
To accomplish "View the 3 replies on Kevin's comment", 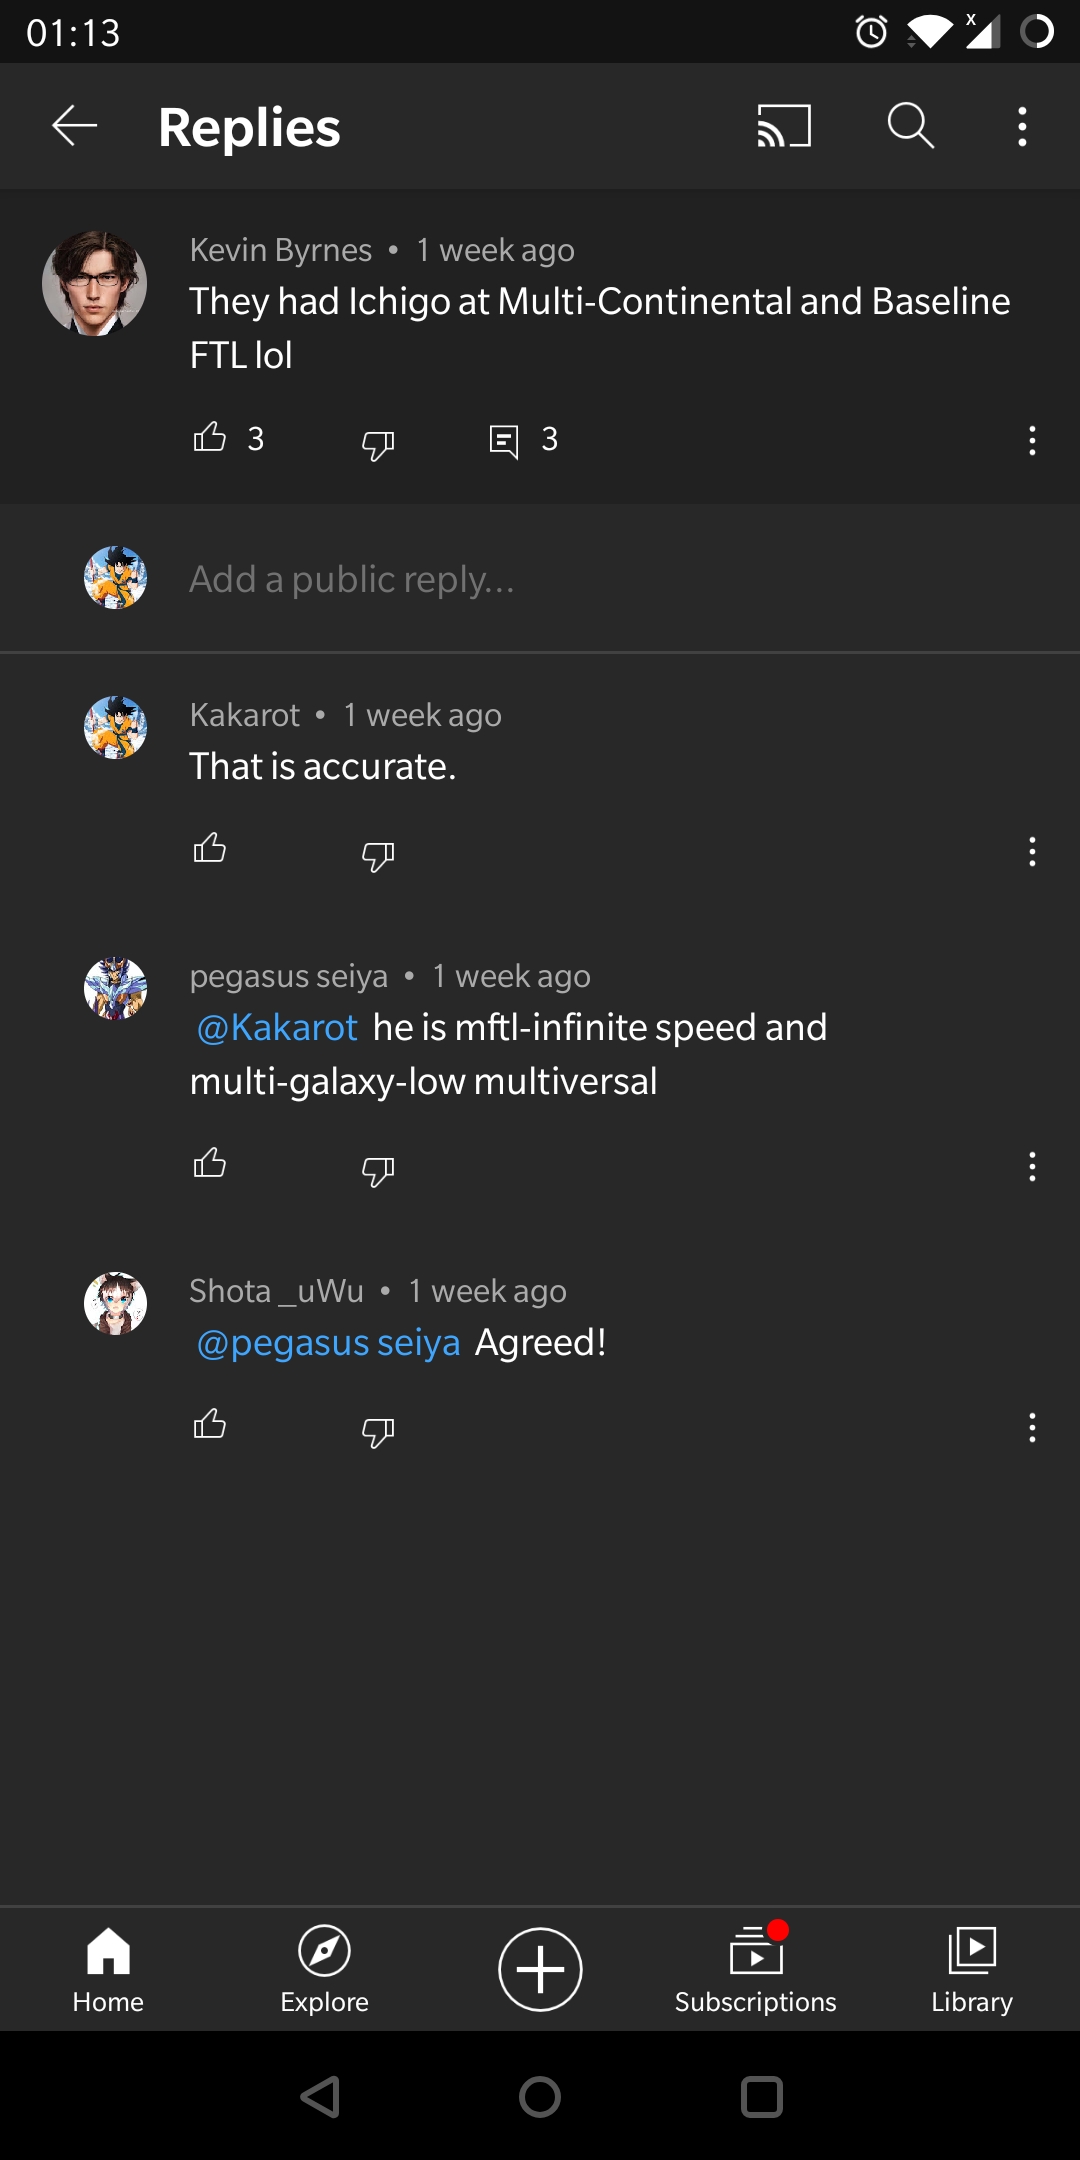I will tap(520, 439).
